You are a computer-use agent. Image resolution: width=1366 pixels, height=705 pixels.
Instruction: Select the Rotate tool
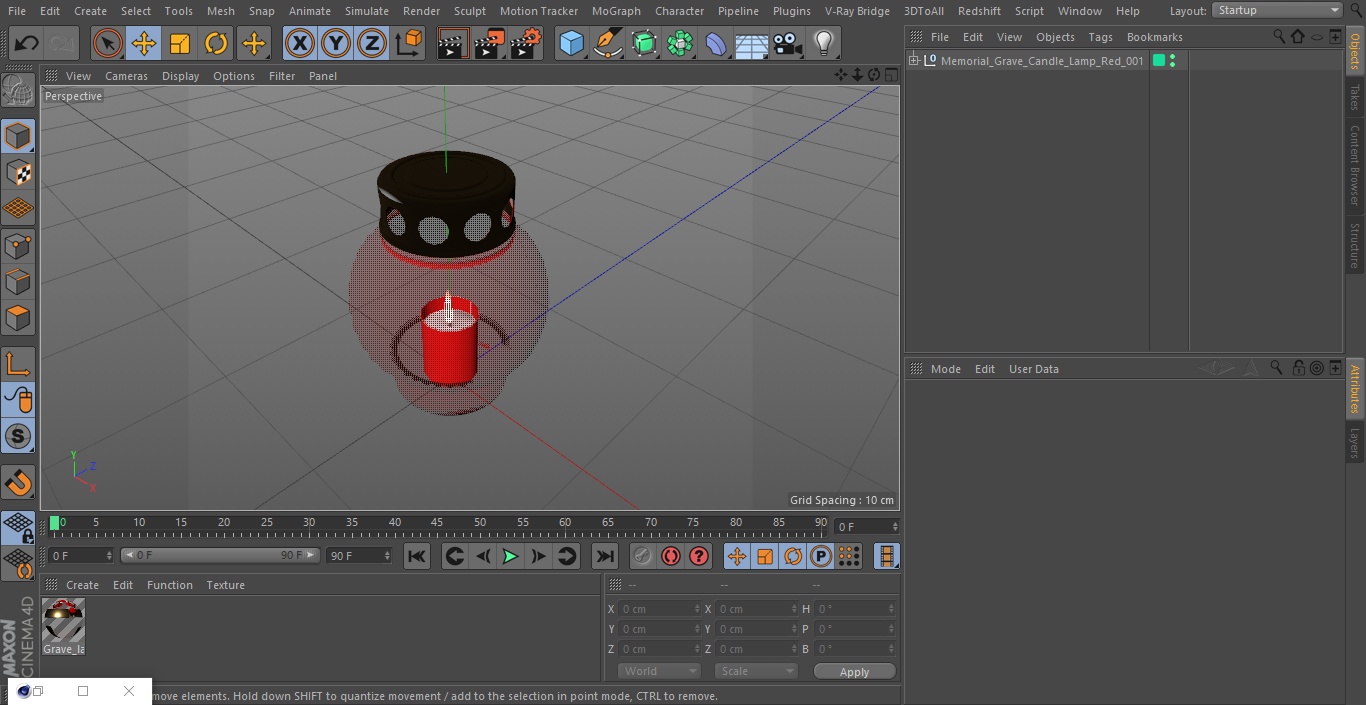tap(216, 43)
